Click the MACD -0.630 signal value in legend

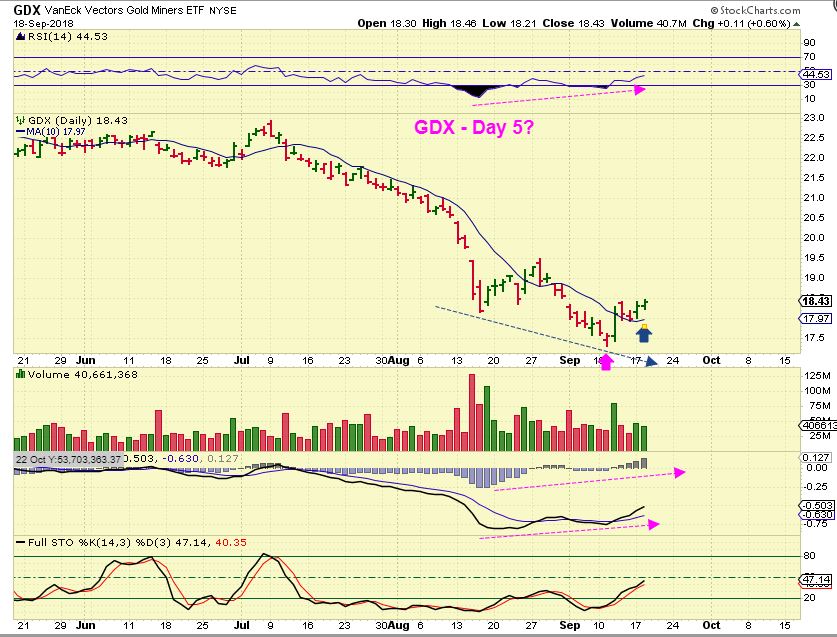(181, 459)
